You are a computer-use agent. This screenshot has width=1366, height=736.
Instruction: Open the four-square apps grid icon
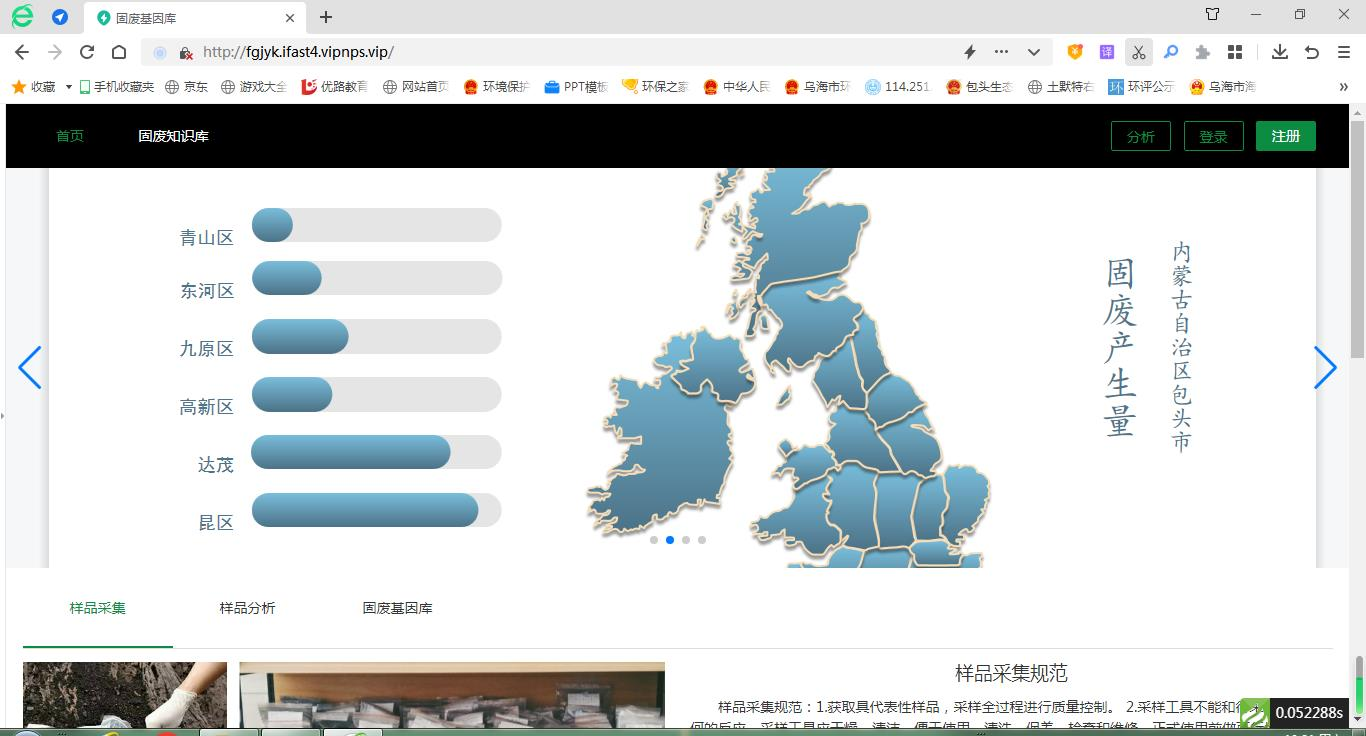1235,52
